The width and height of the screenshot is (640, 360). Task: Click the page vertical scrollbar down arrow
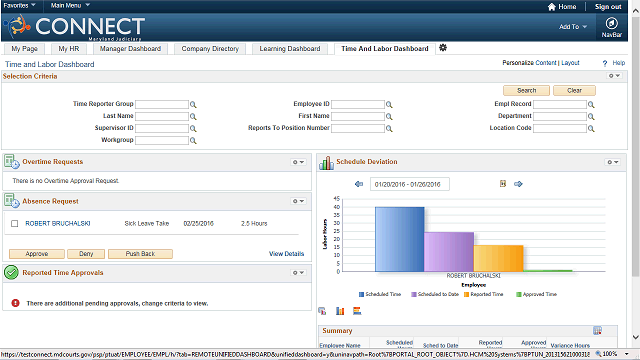tap(636, 337)
